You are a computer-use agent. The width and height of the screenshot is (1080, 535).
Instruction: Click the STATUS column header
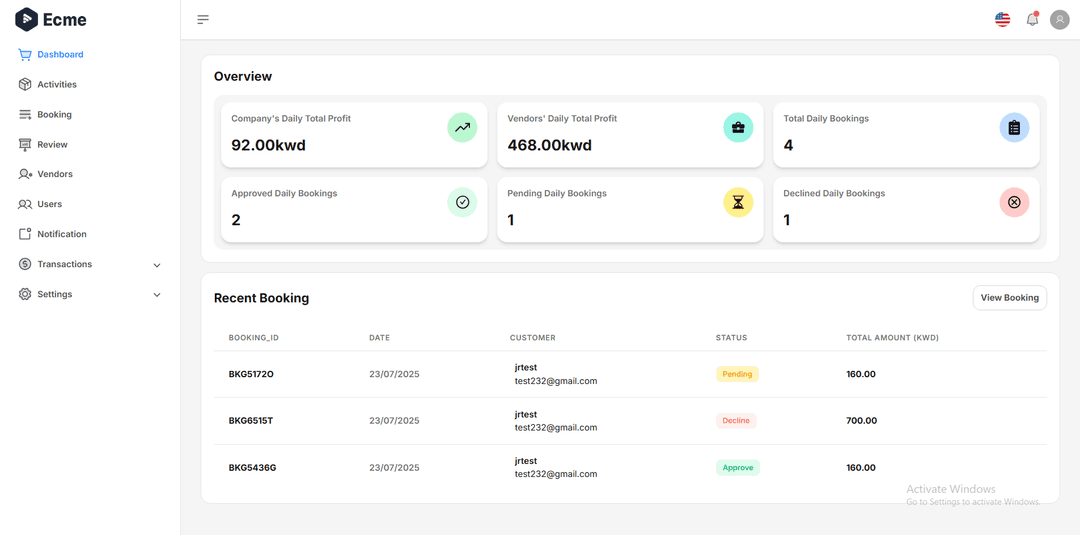pos(731,338)
